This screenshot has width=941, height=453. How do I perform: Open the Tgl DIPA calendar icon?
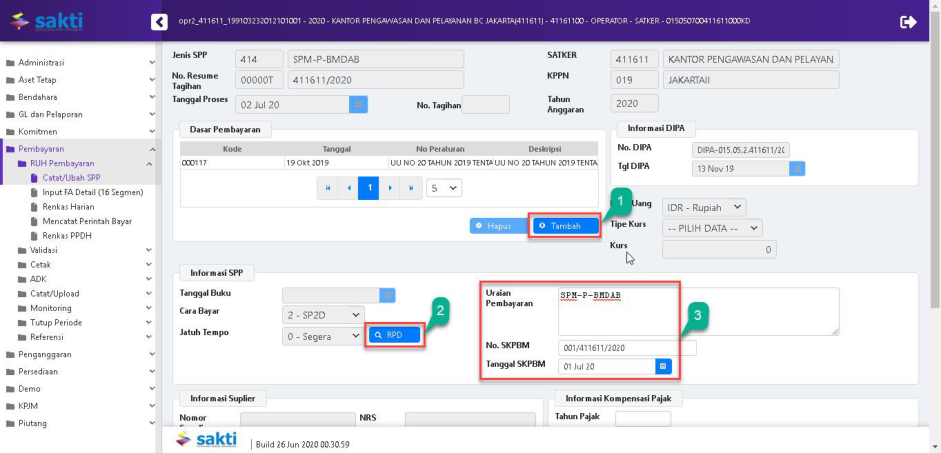[797, 168]
